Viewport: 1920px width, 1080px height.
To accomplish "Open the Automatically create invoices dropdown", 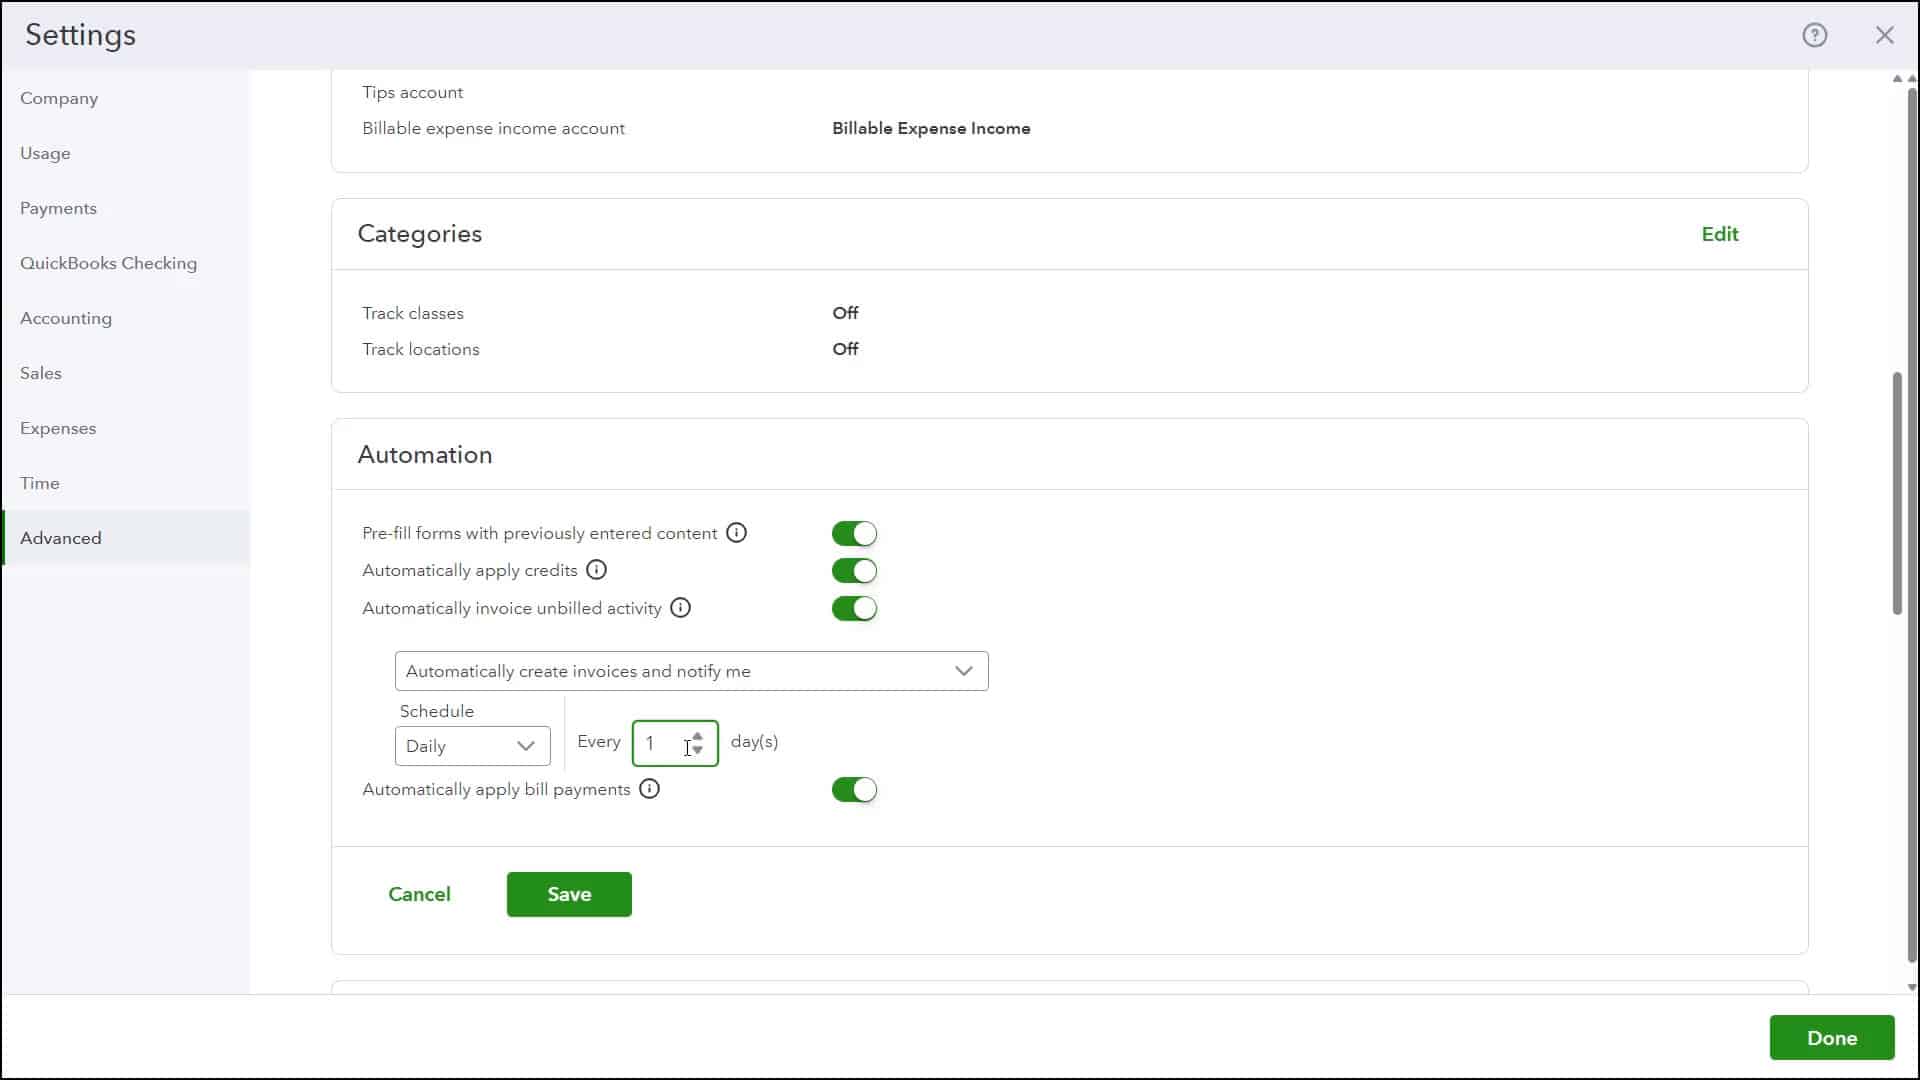I will click(691, 671).
